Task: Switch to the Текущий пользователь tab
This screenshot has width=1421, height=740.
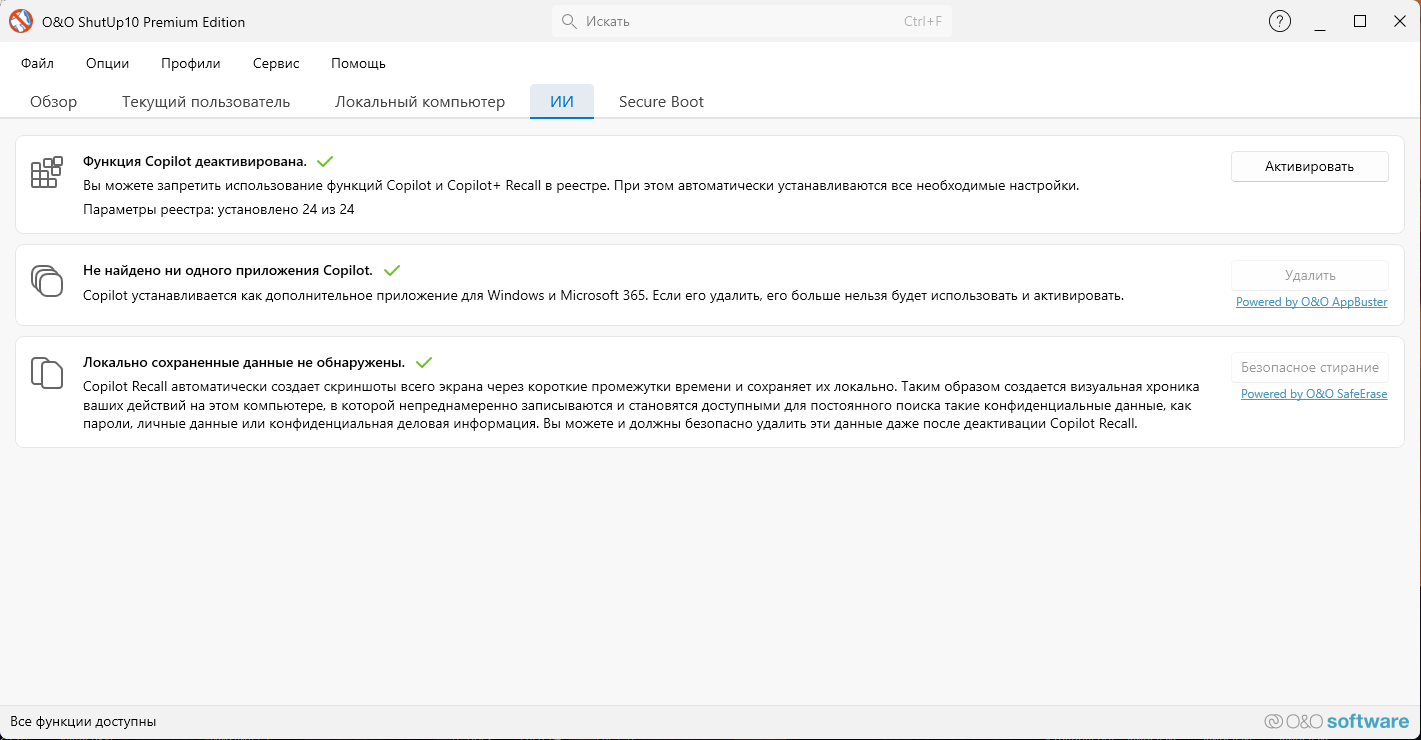Action: [x=206, y=102]
